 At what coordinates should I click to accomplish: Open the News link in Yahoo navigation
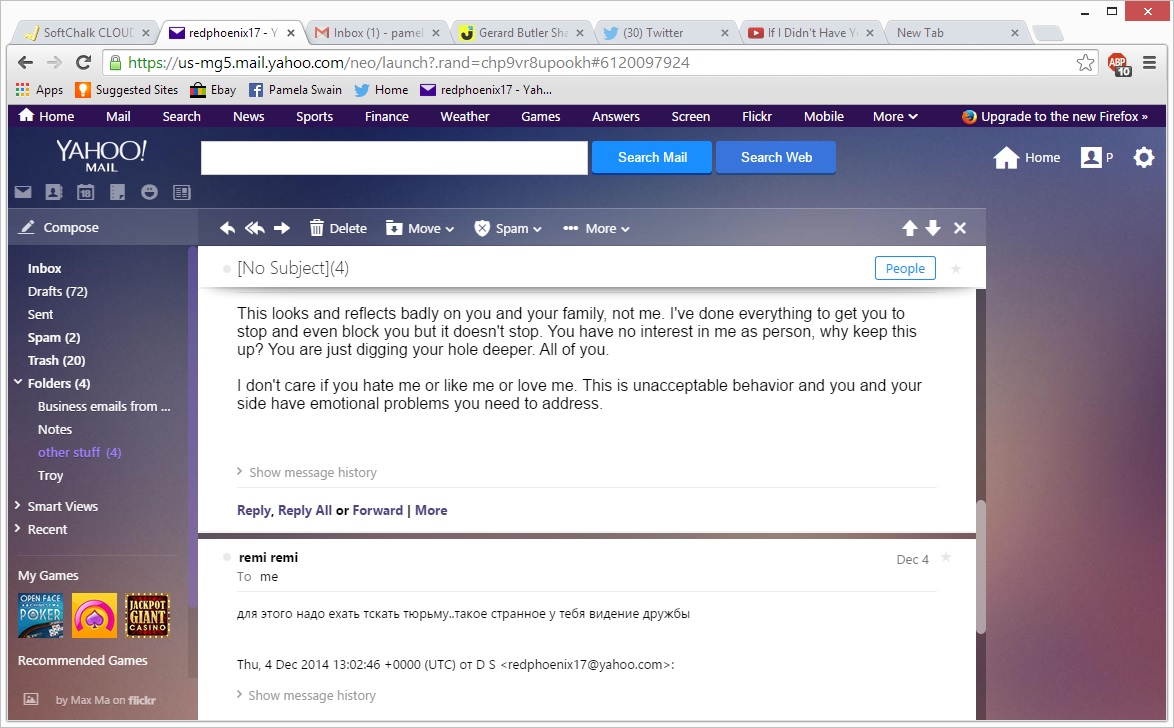(249, 116)
